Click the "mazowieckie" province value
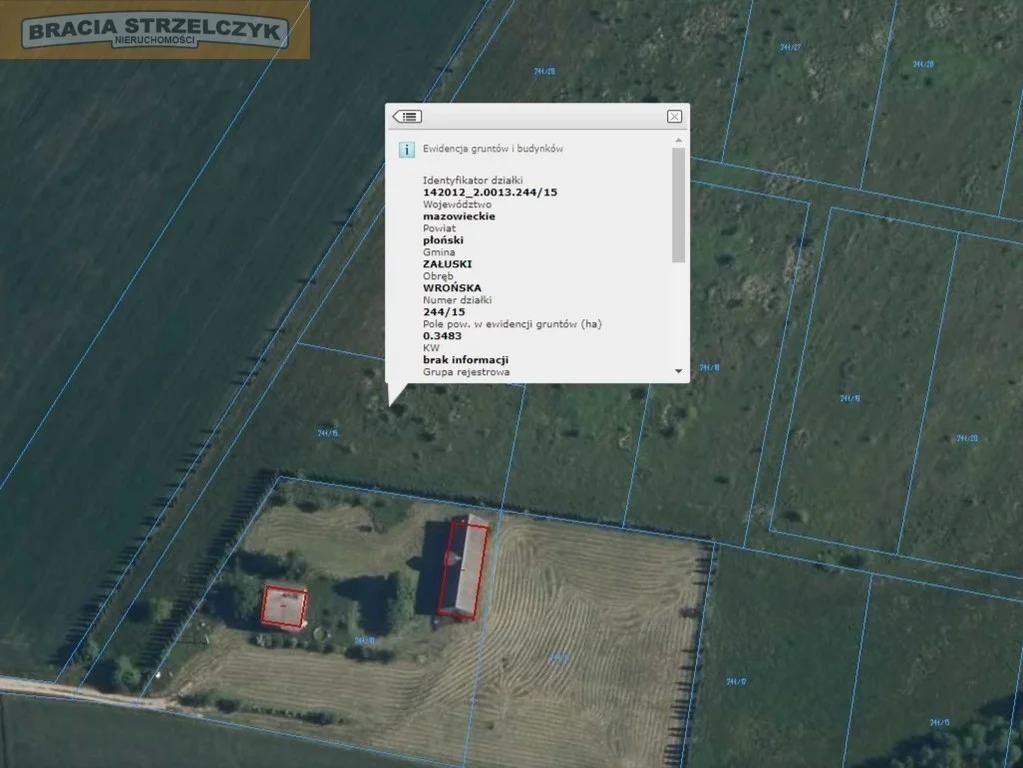Screen dimensions: 1023x768 [459, 216]
